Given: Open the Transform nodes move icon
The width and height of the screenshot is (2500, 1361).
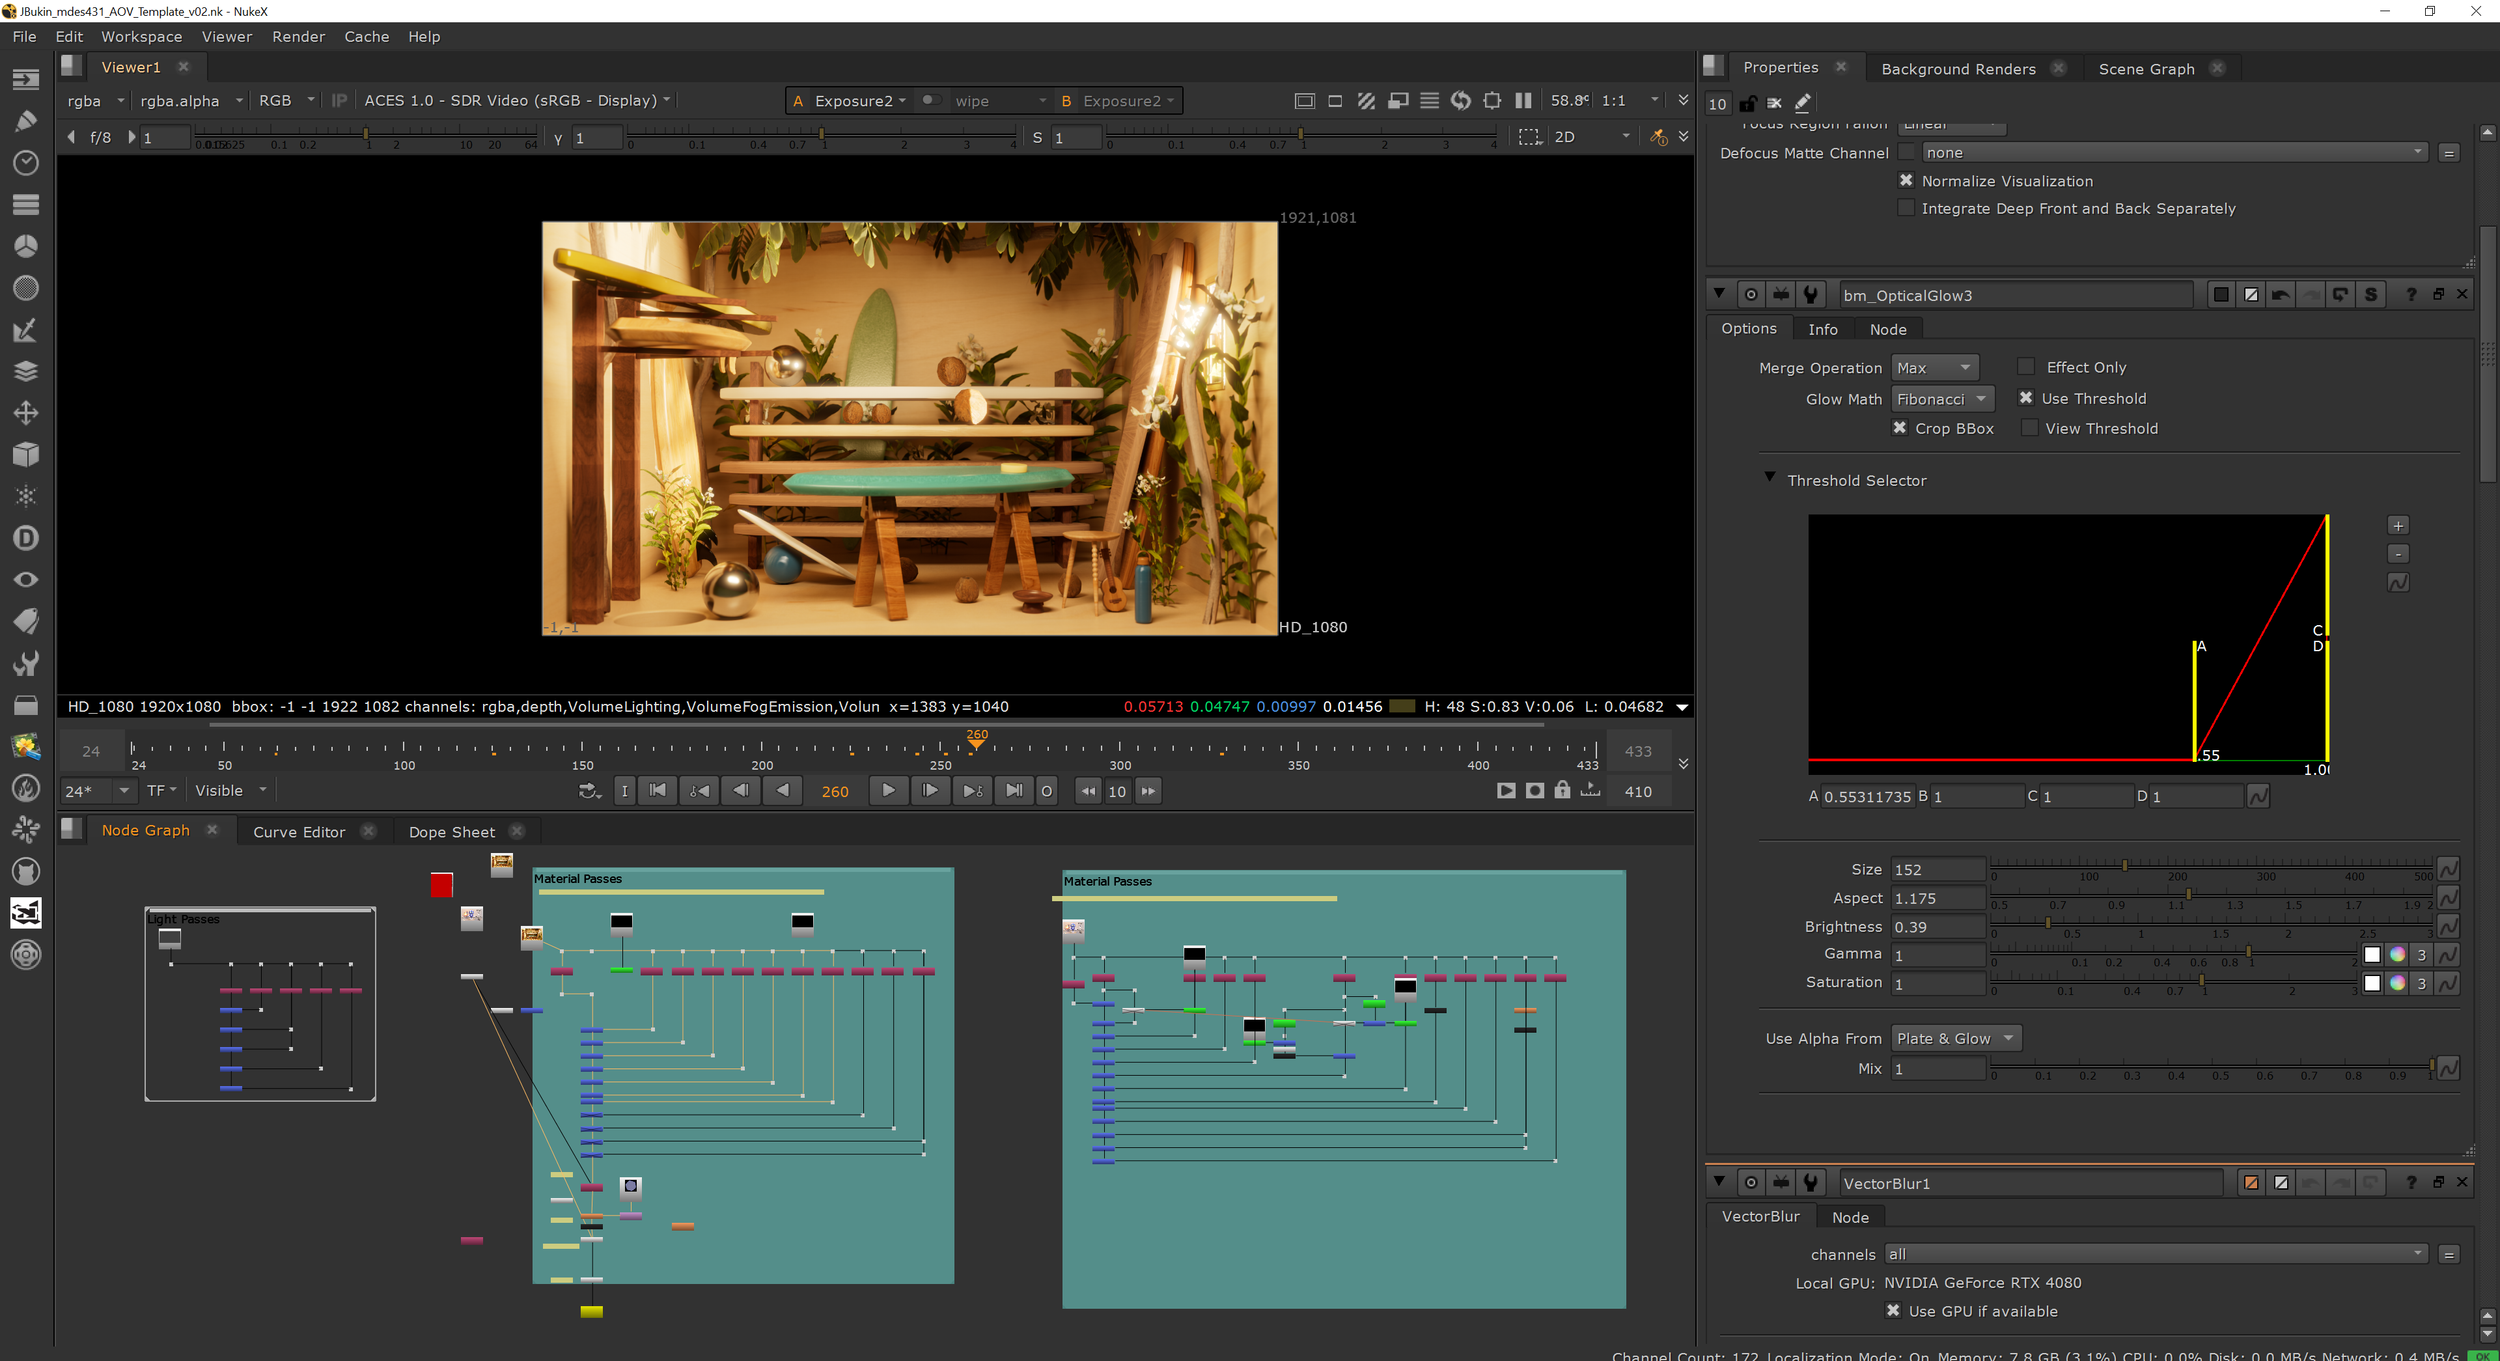Looking at the screenshot, I should 26,413.
